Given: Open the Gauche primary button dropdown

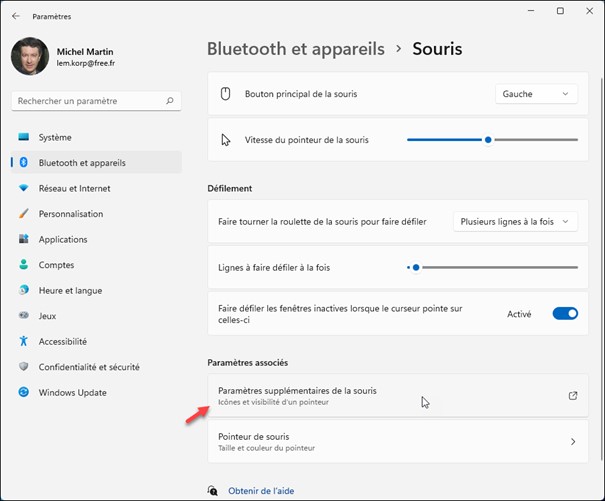Looking at the screenshot, I should pyautogui.click(x=537, y=94).
